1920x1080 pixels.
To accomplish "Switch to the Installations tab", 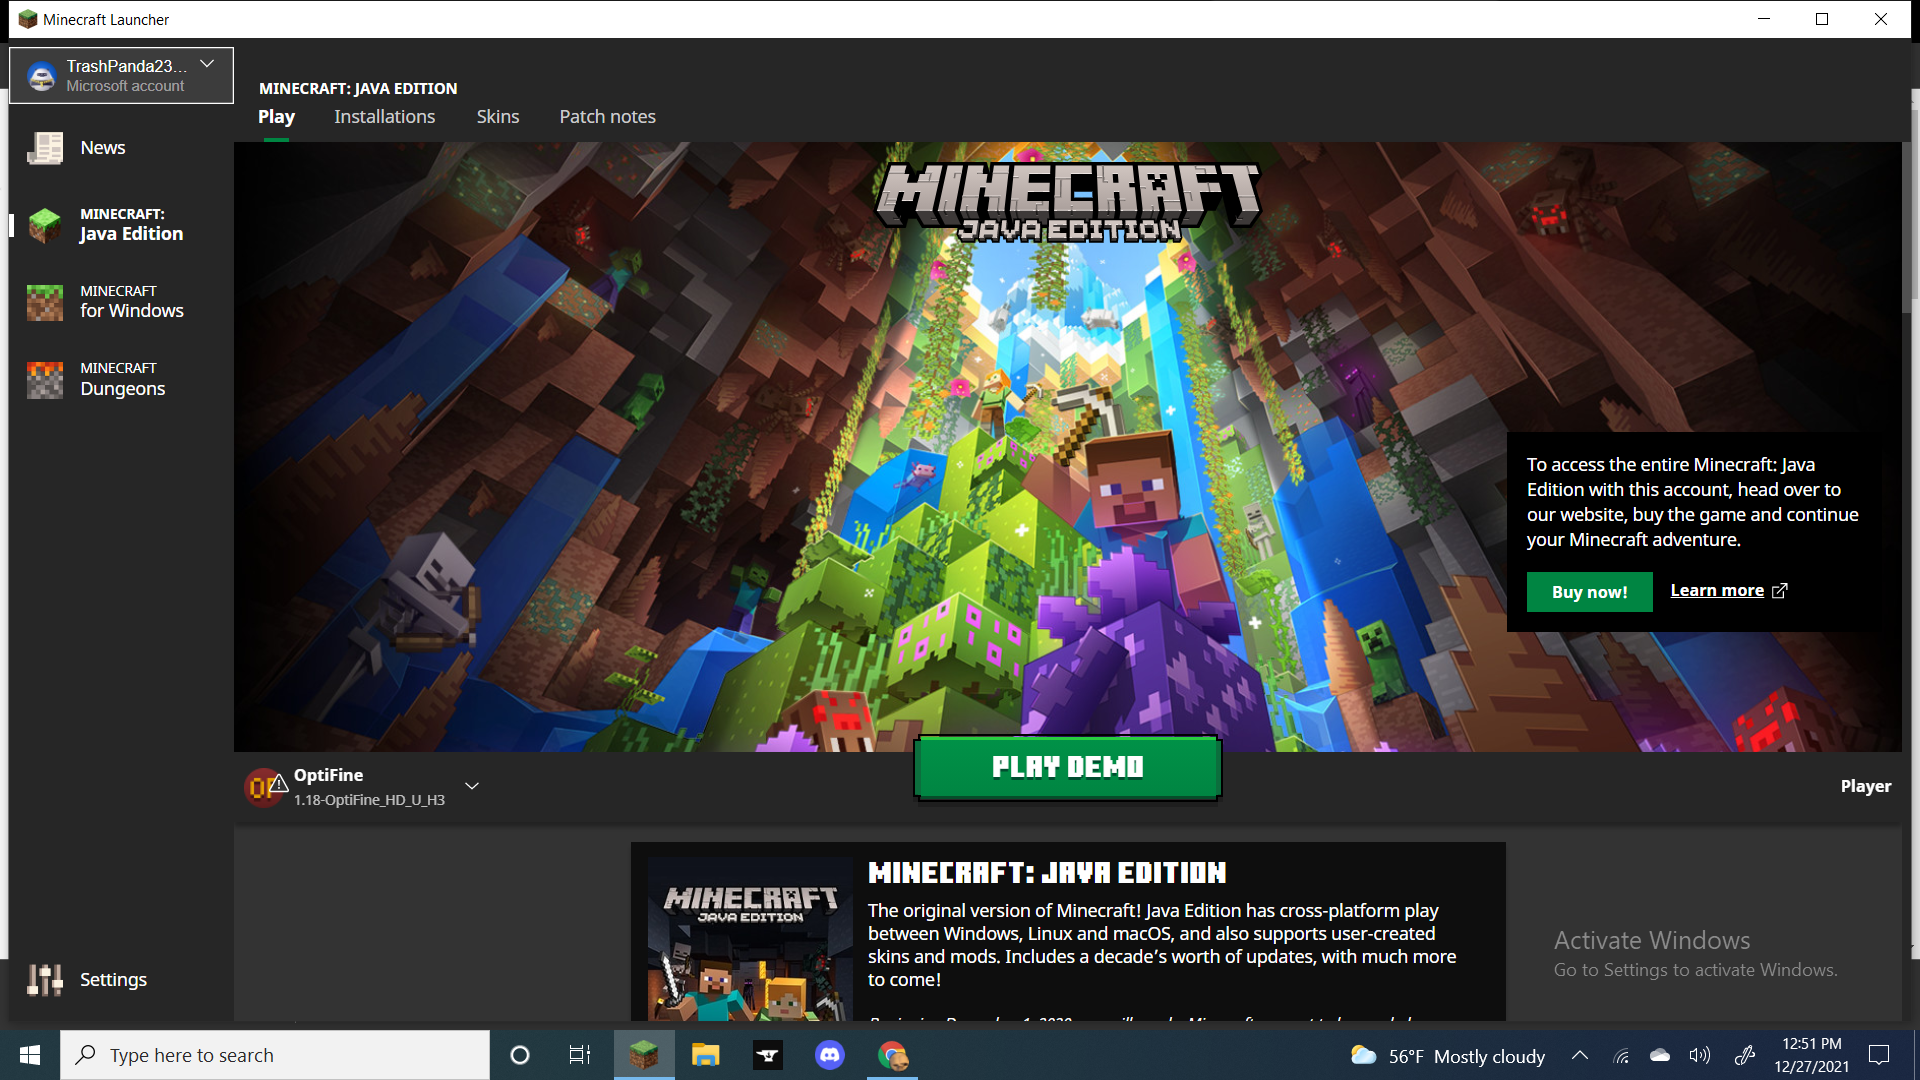I will (384, 117).
